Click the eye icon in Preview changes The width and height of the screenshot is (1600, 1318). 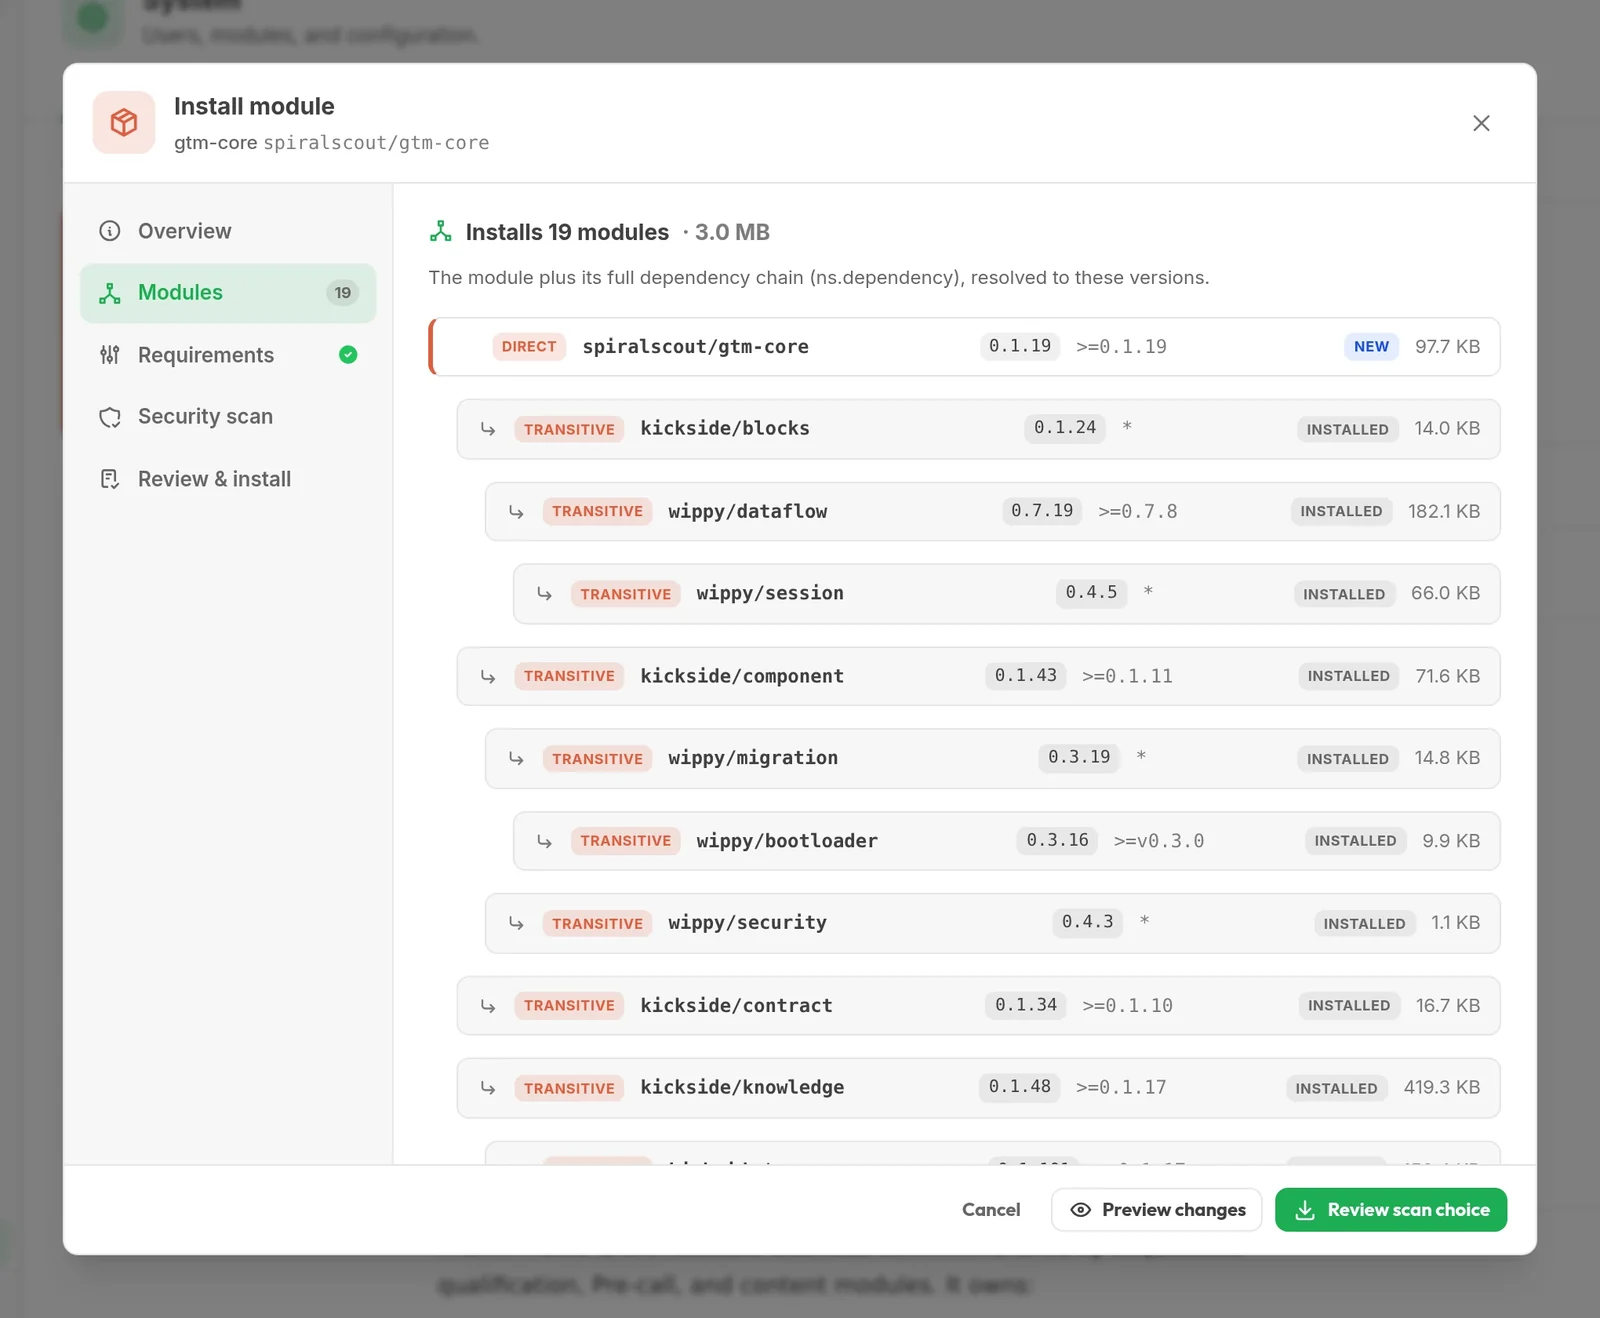coord(1081,1210)
